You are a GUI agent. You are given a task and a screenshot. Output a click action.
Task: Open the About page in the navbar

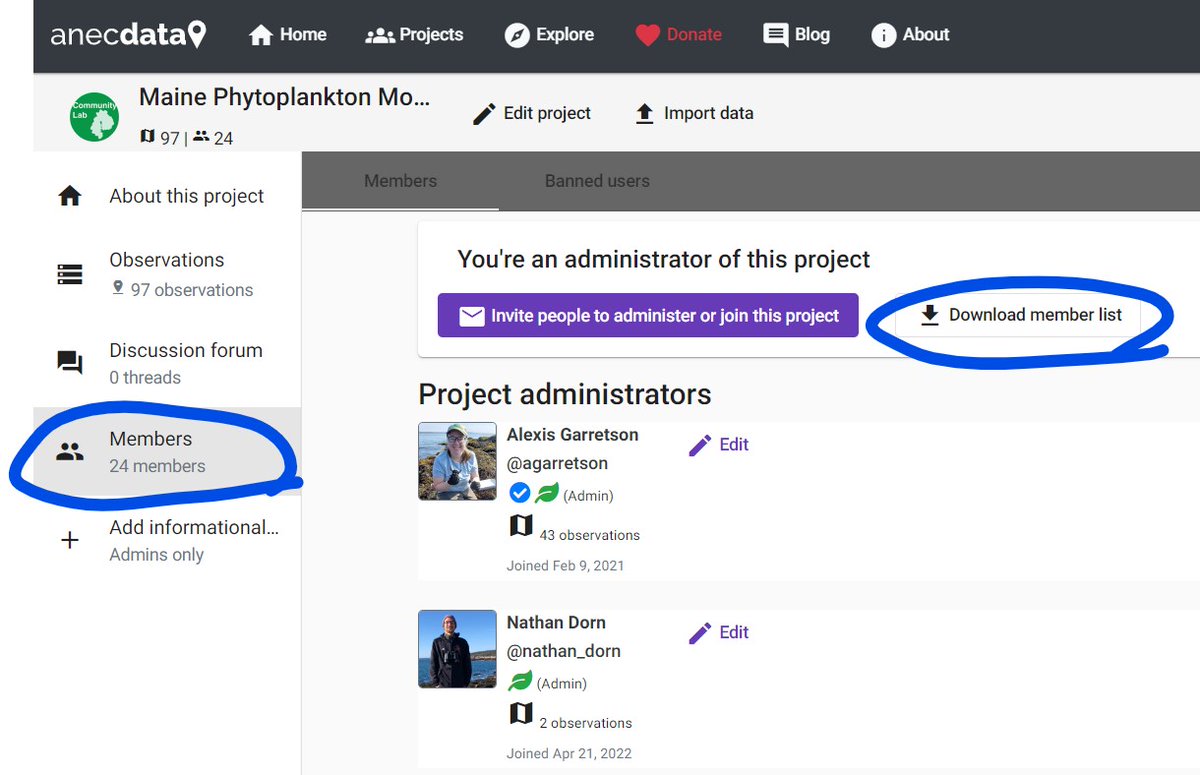click(910, 35)
